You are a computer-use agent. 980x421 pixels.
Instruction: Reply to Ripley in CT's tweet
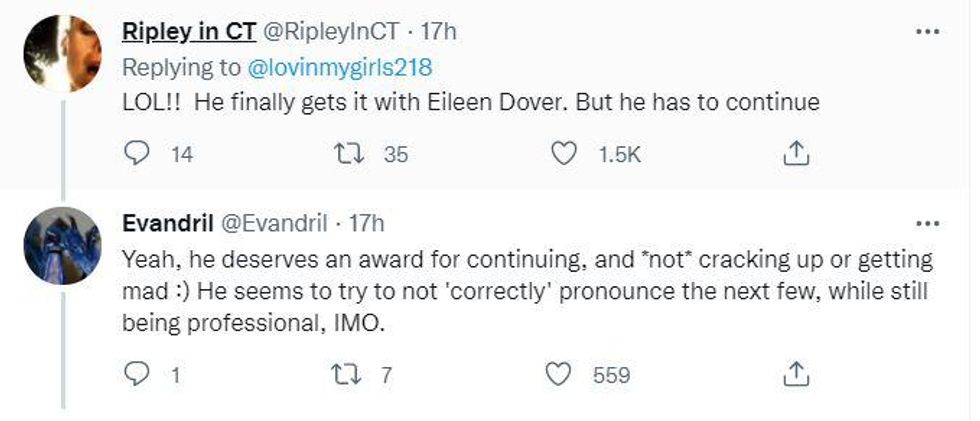tap(135, 155)
